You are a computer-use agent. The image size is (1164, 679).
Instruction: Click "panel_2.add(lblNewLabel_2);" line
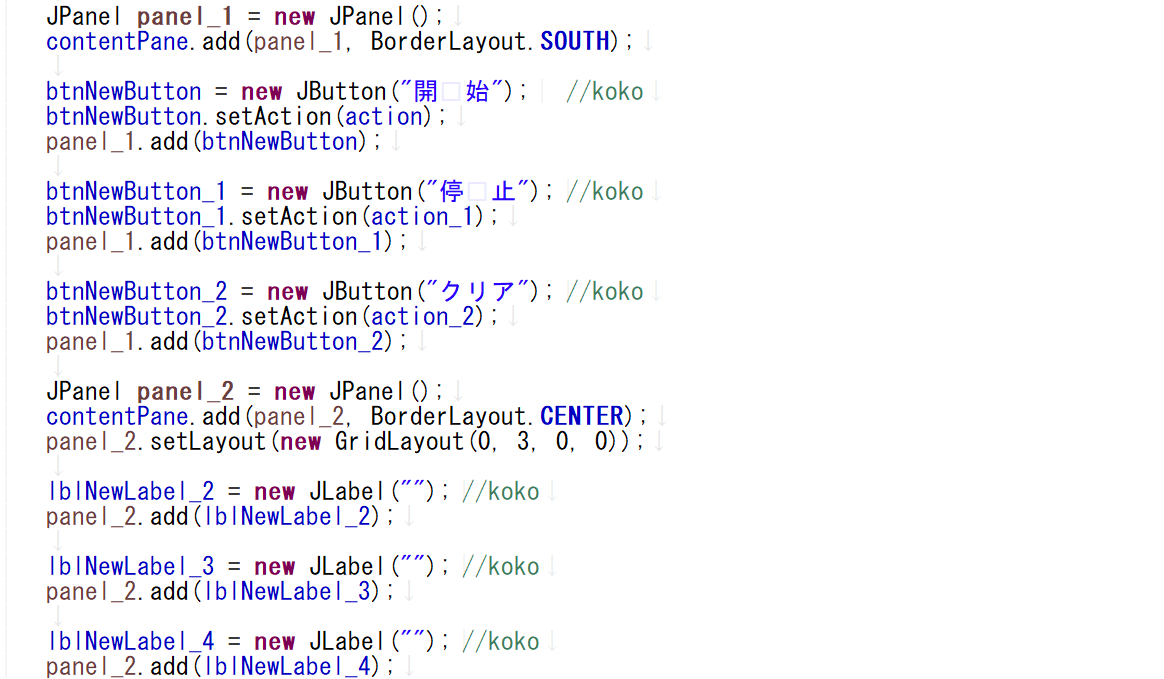coord(220,516)
